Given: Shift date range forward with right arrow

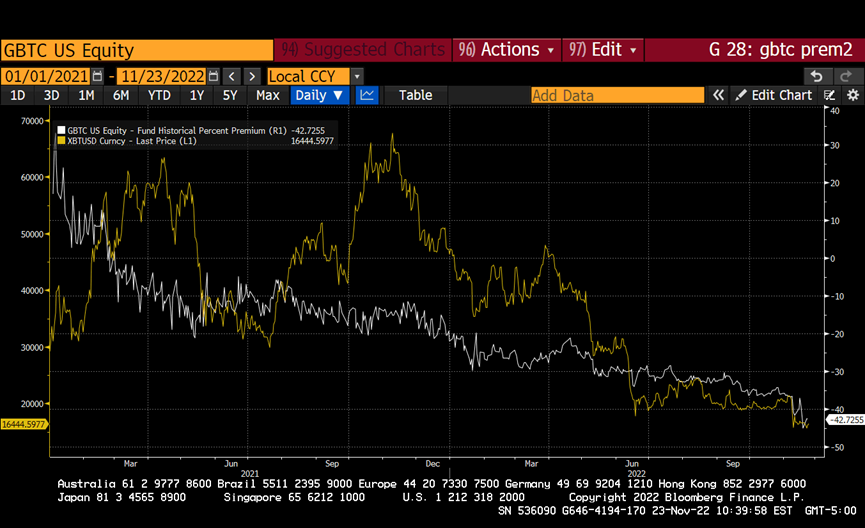Looking at the screenshot, I should point(252,76).
